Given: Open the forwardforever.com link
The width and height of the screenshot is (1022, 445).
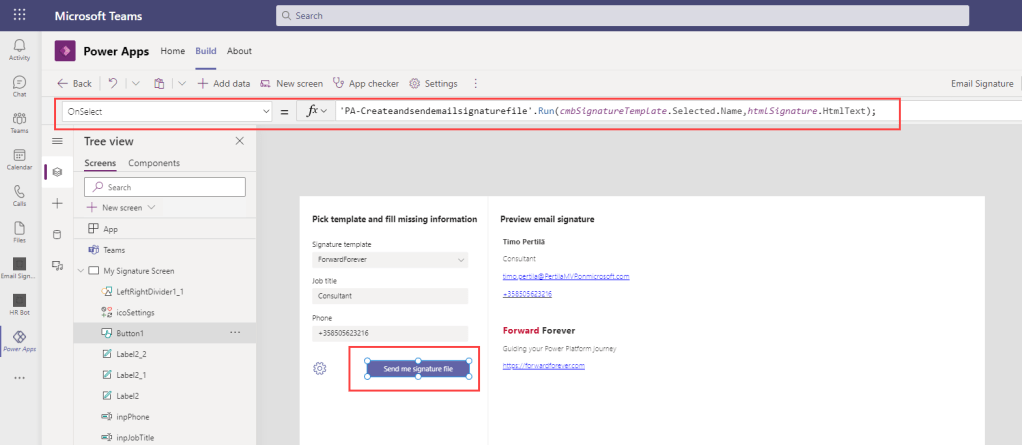Looking at the screenshot, I should [x=543, y=366].
